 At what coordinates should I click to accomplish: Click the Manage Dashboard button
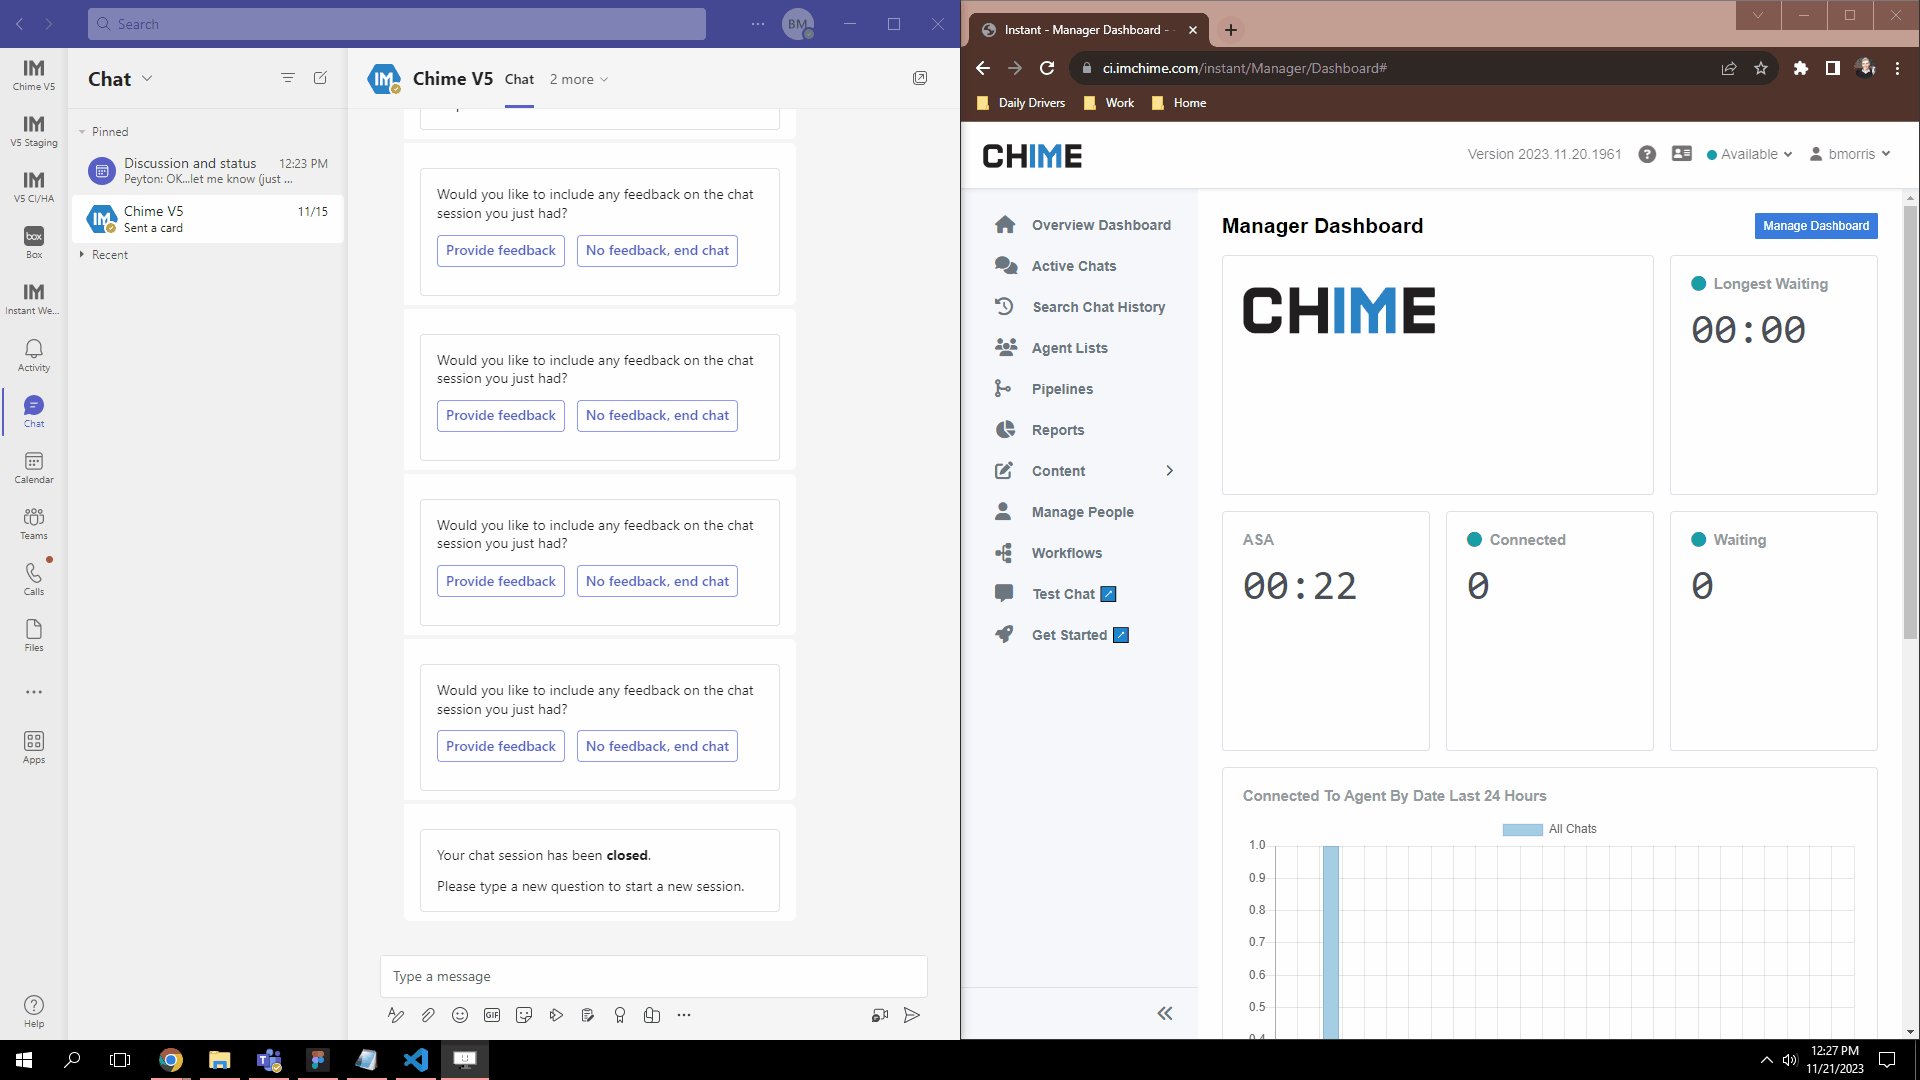(x=1815, y=226)
